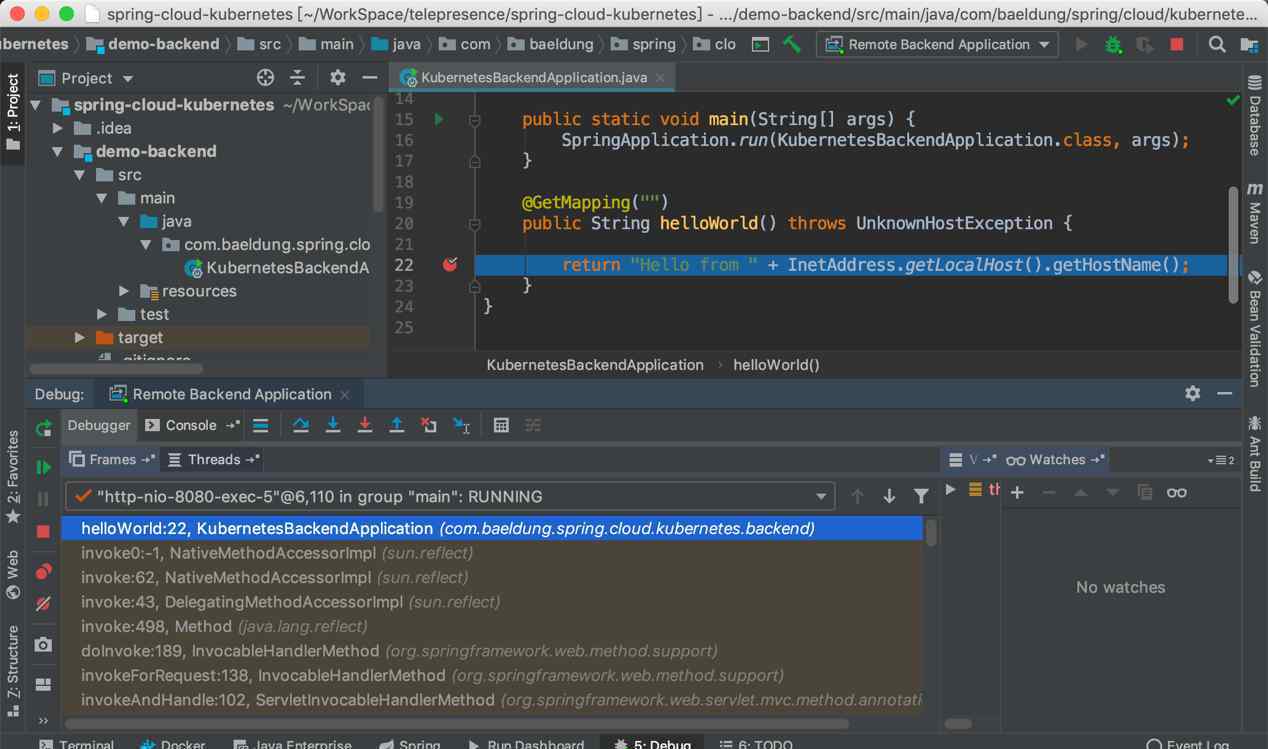Click the Run to Cursor icon
Image resolution: width=1268 pixels, height=749 pixels.
461,425
